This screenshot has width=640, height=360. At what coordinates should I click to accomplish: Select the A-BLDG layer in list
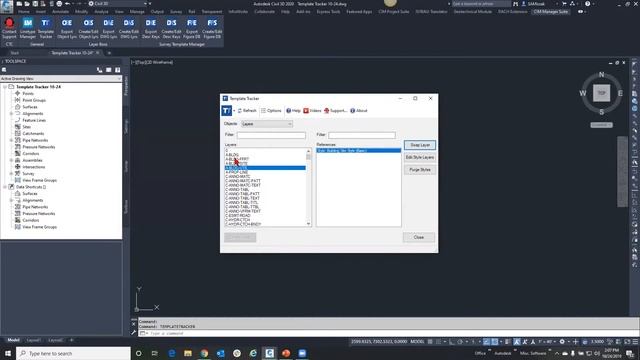(232, 155)
